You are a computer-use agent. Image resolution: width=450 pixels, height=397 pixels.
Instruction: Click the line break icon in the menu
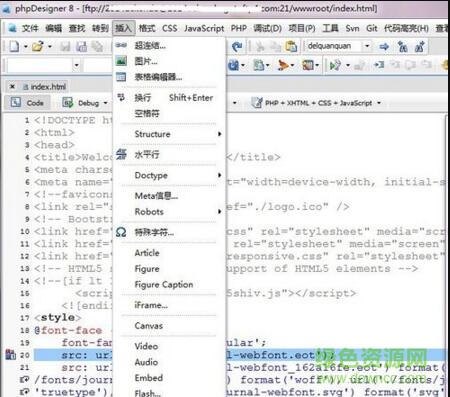(x=121, y=97)
